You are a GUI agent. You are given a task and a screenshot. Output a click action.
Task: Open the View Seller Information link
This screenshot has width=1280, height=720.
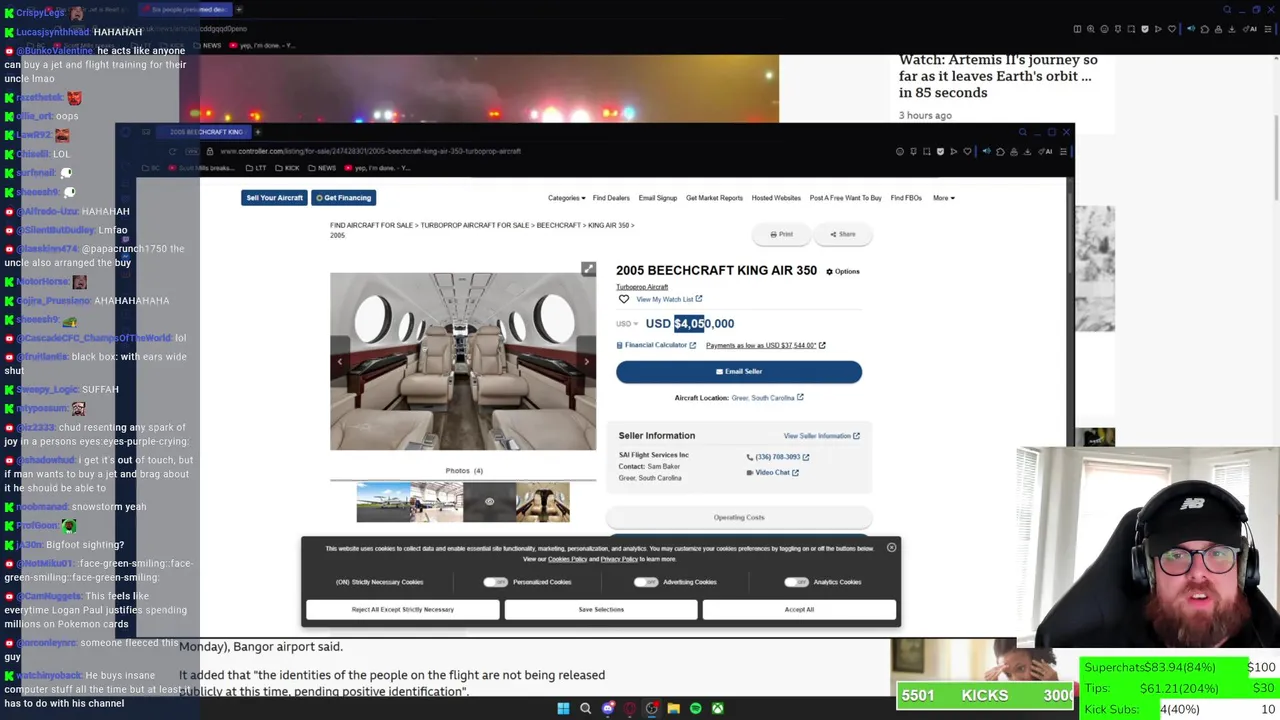pos(821,436)
